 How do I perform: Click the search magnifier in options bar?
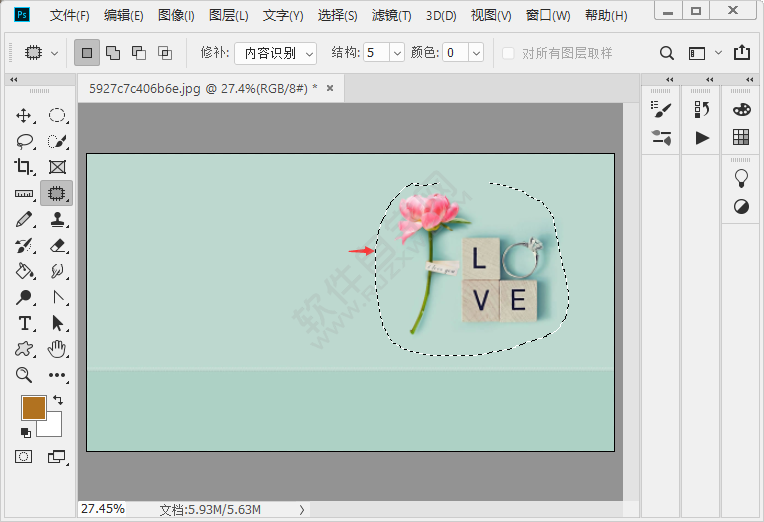[667, 53]
